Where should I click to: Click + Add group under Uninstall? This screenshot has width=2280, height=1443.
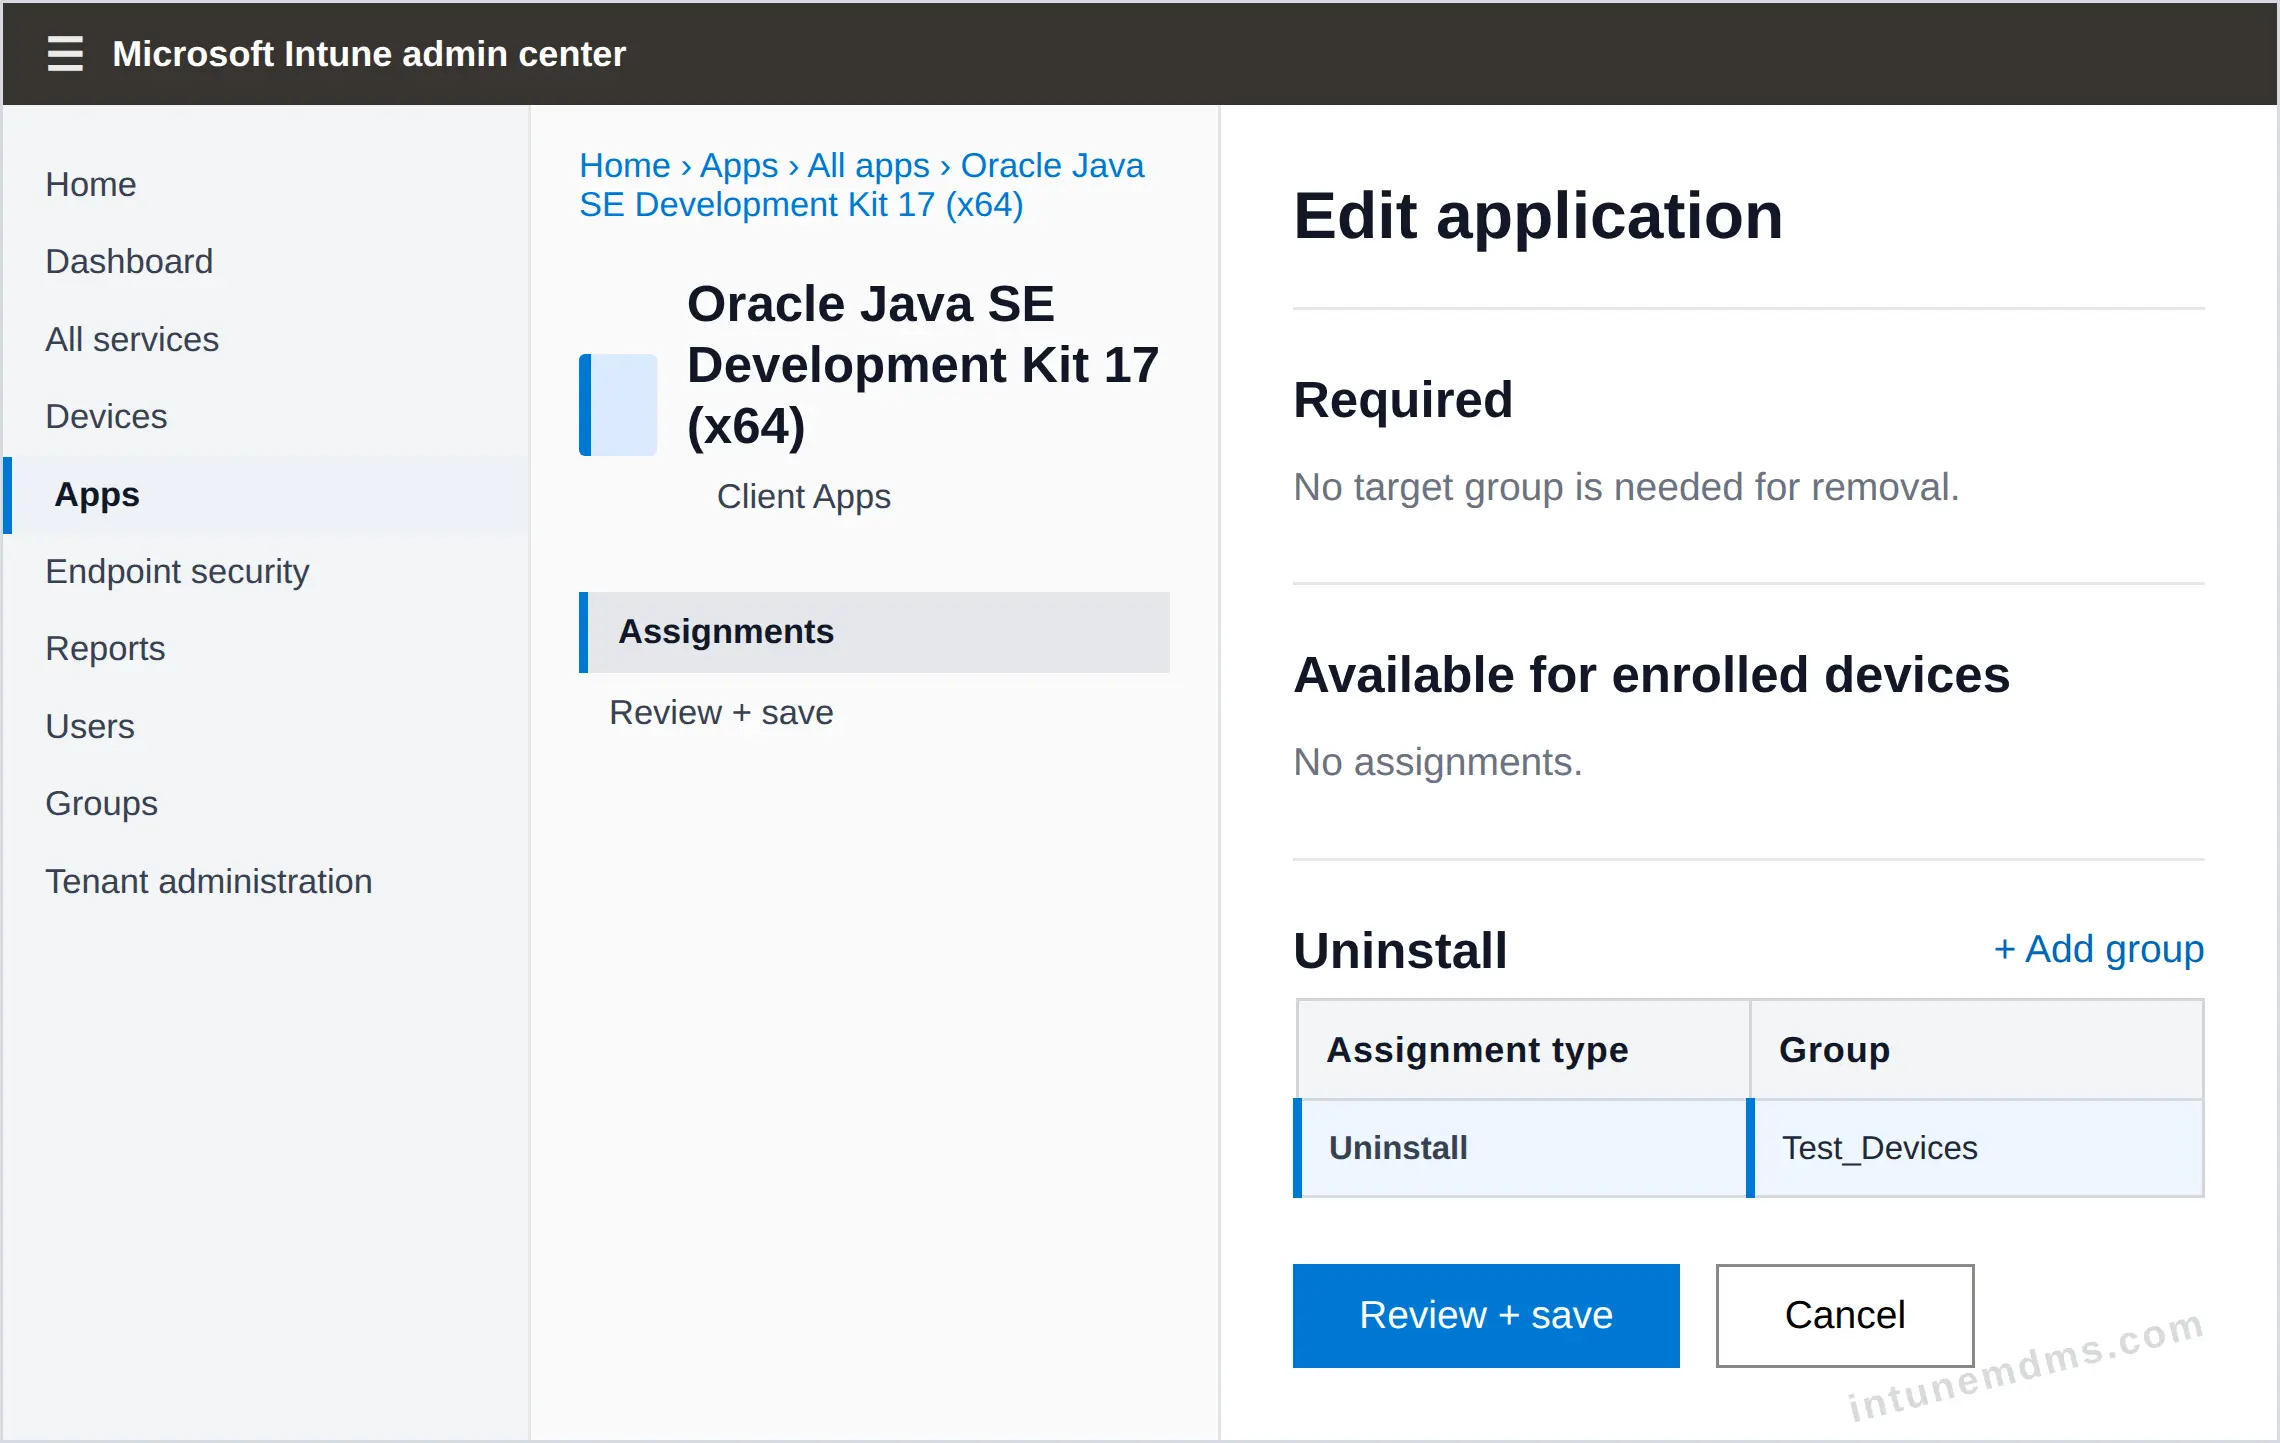(2099, 948)
